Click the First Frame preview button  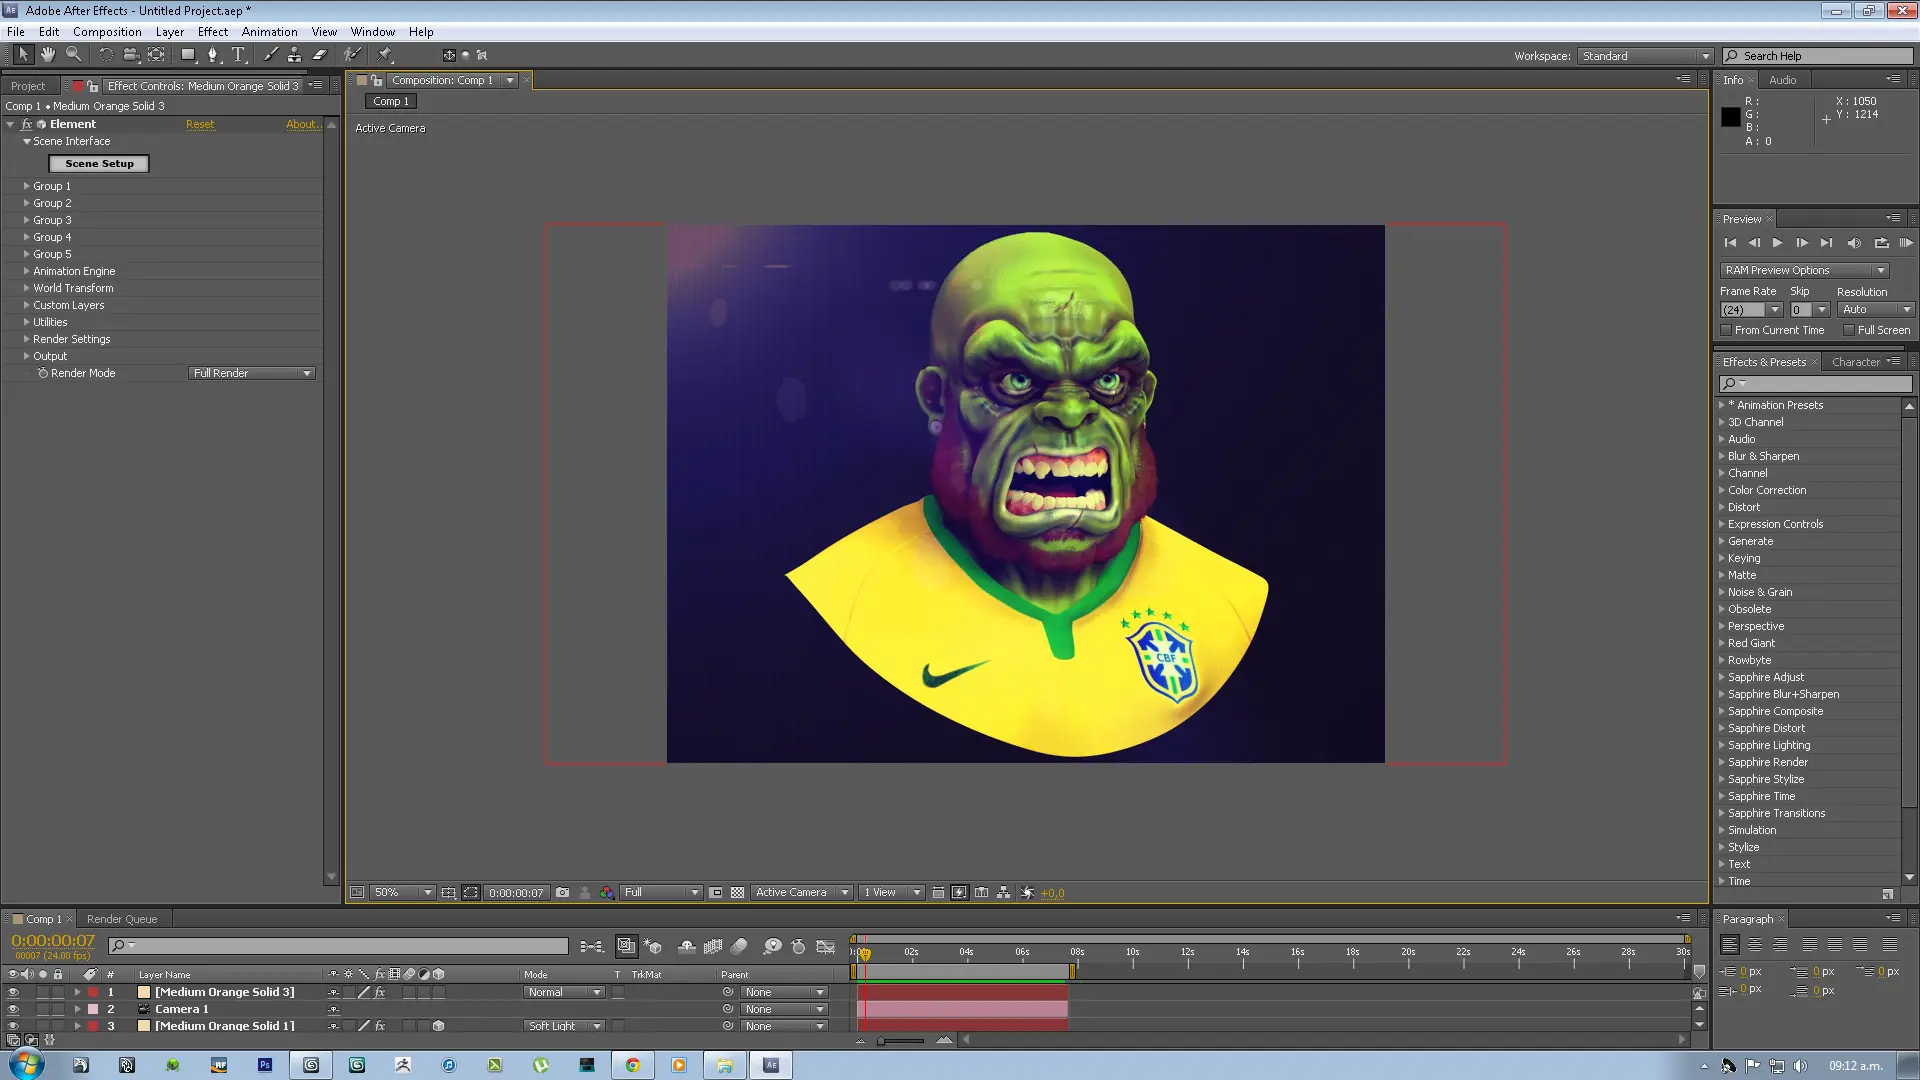click(1730, 243)
